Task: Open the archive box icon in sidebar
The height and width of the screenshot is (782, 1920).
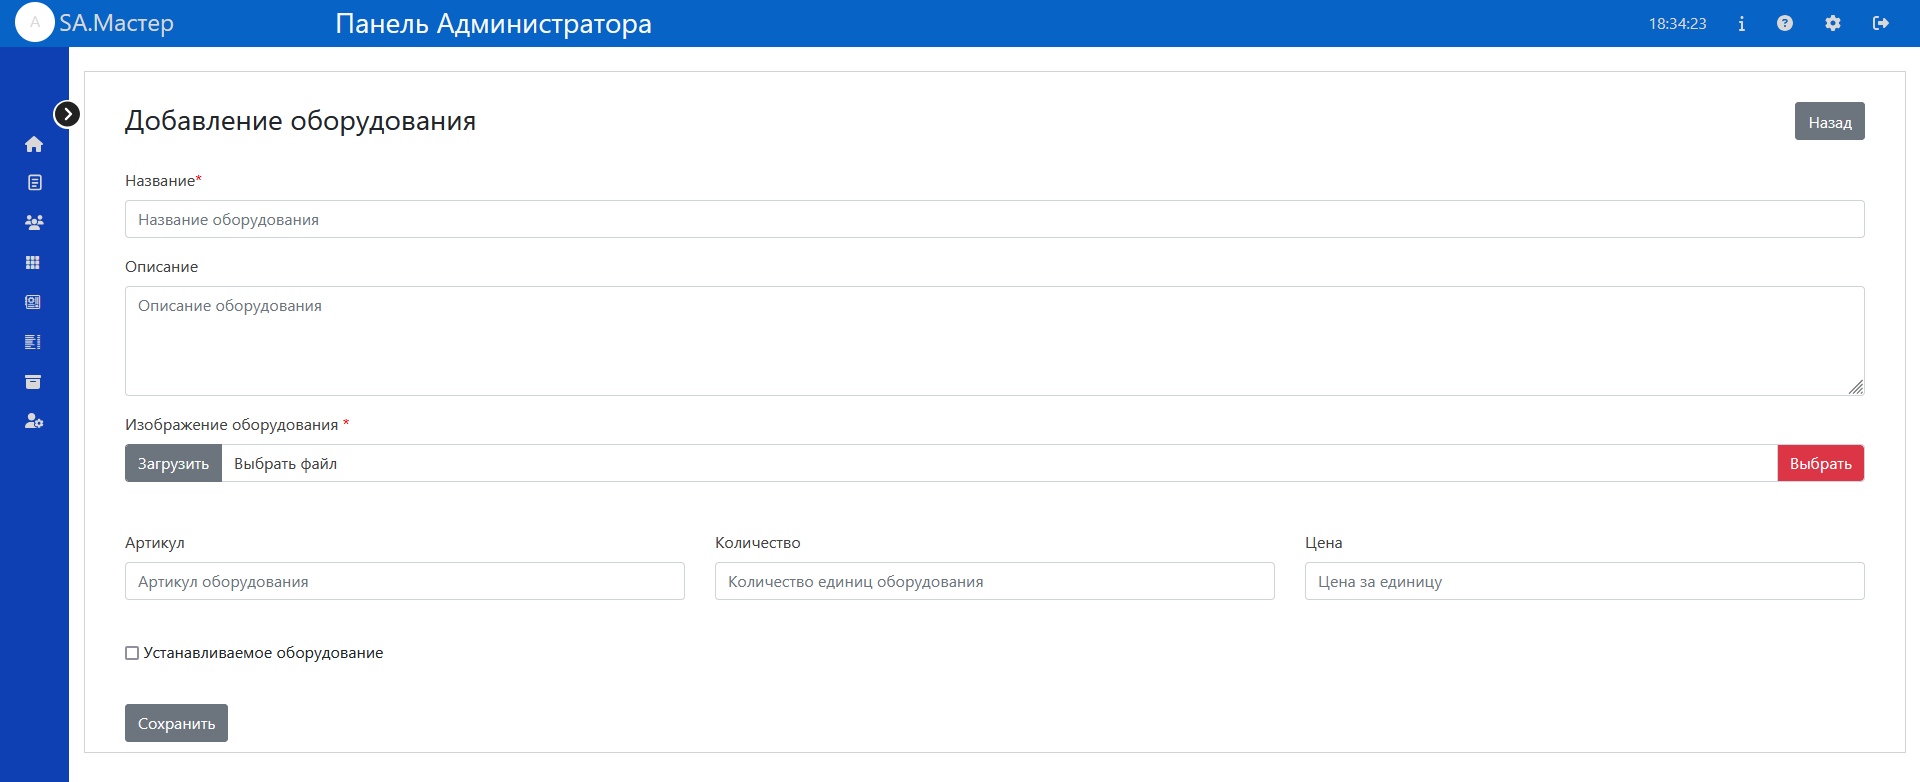Action: click(x=33, y=382)
